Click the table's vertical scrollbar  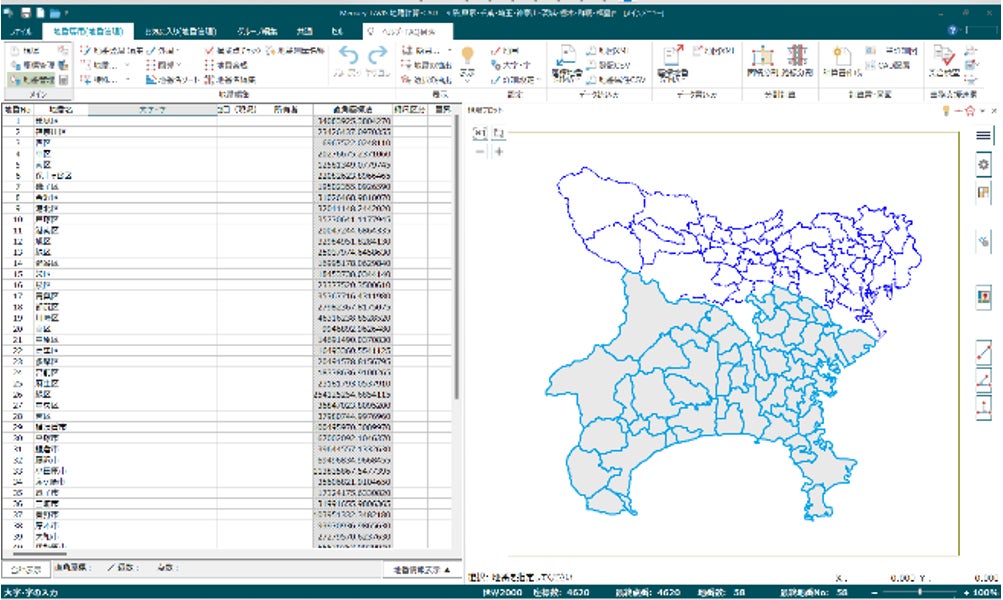pos(457,250)
